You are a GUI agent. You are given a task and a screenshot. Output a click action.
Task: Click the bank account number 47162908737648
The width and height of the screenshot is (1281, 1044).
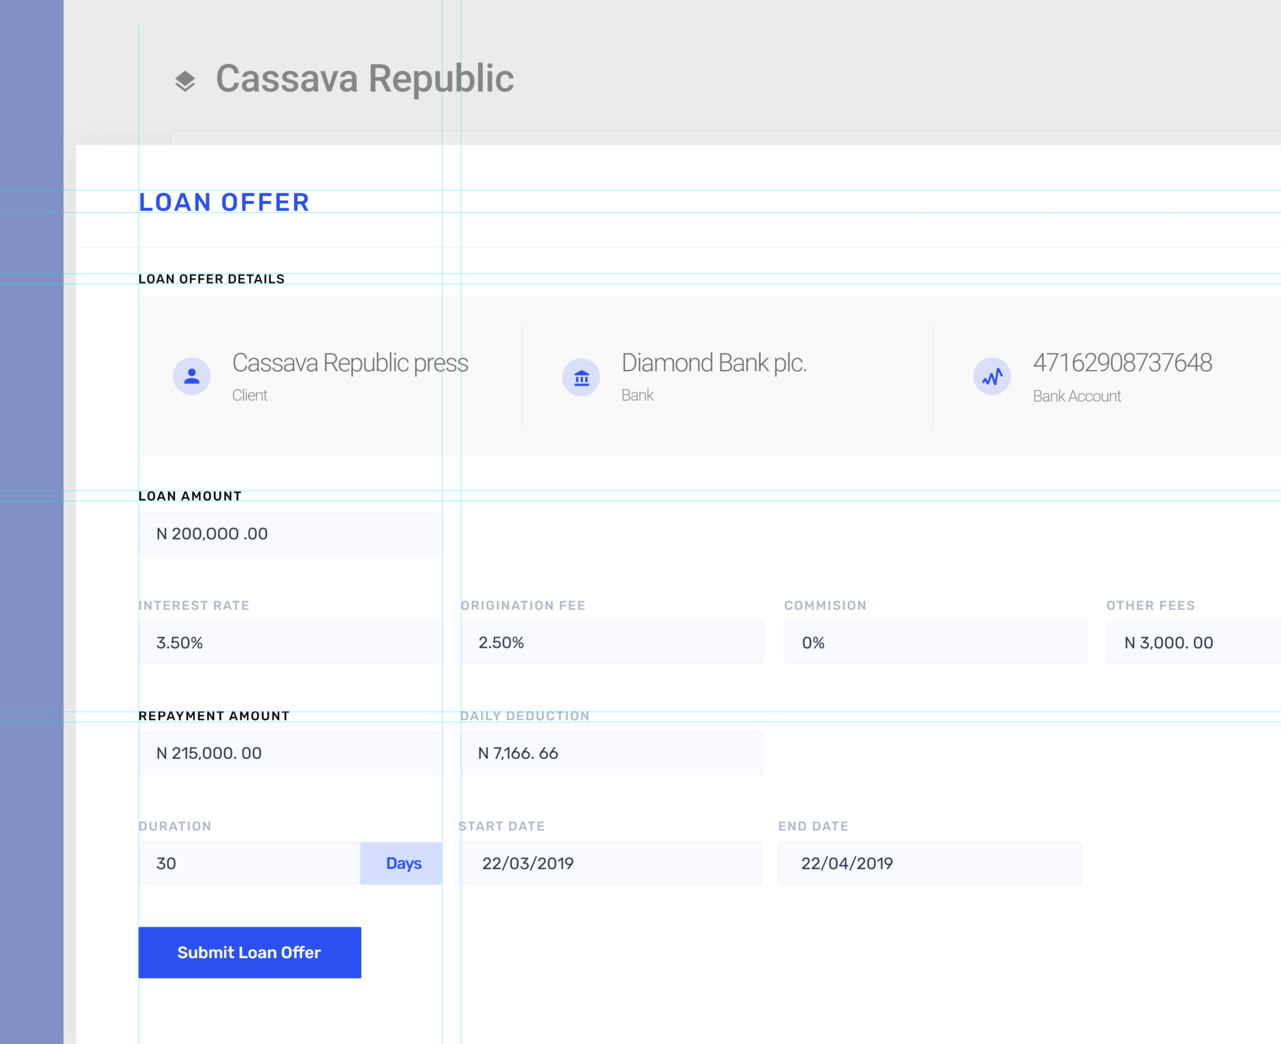tap(1122, 363)
